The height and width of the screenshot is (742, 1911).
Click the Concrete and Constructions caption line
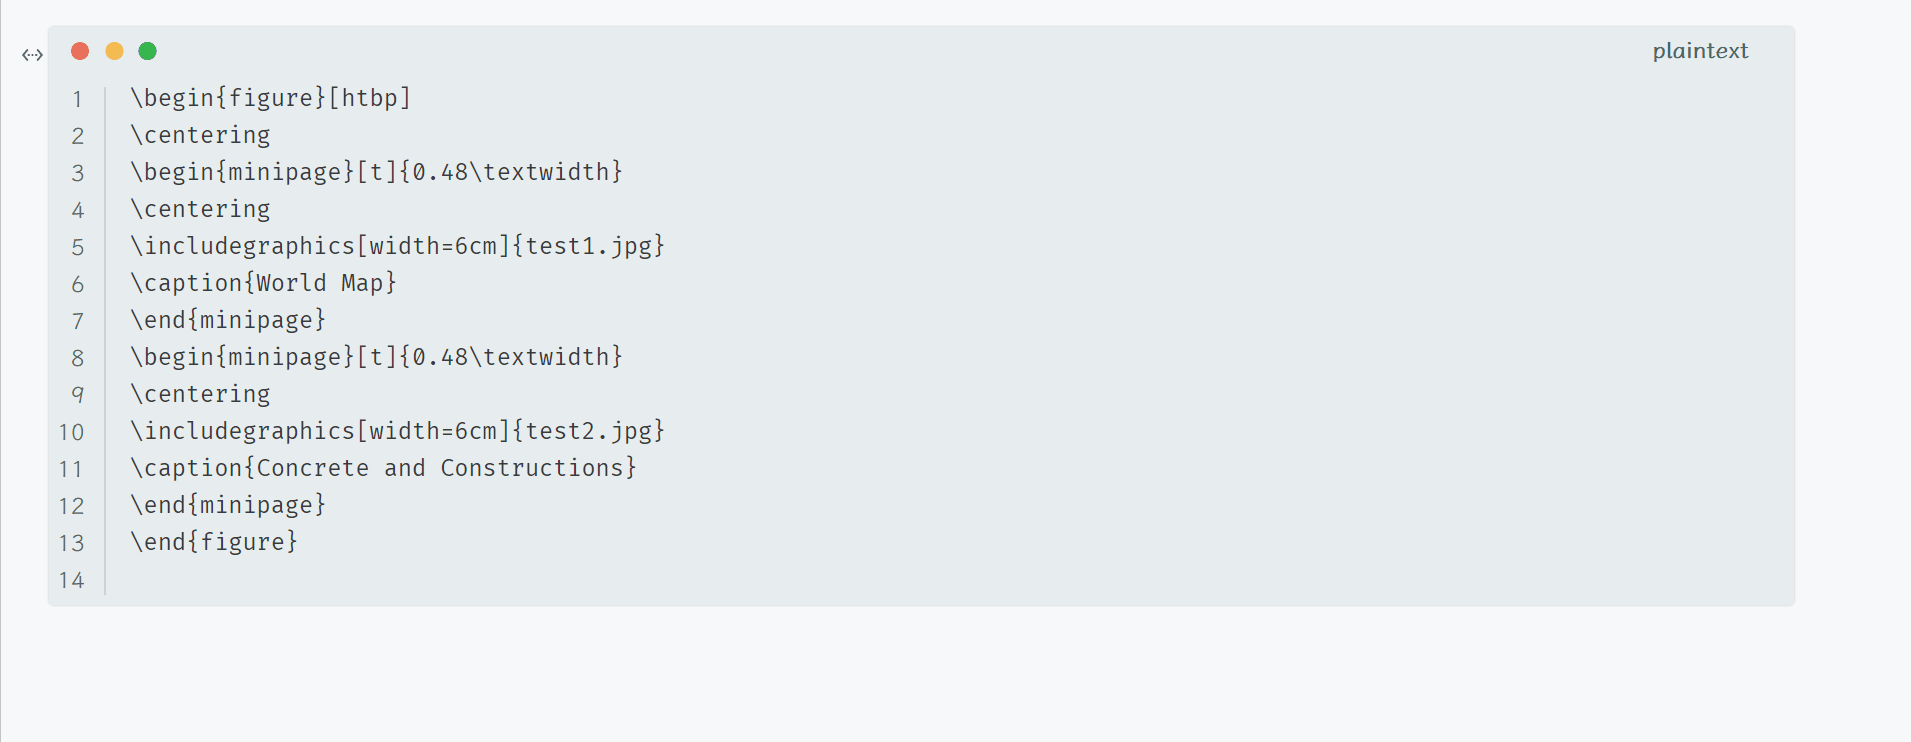(x=383, y=468)
